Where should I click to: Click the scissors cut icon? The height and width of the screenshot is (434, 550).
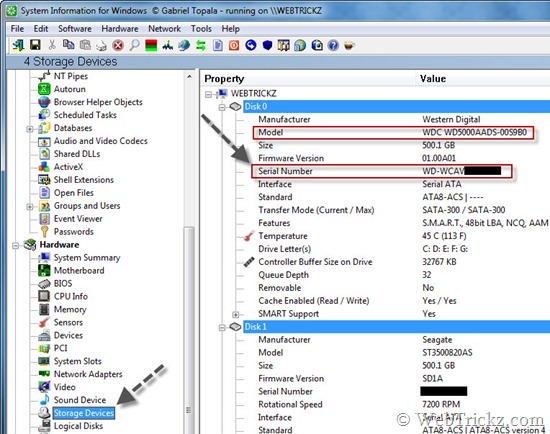click(x=52, y=45)
